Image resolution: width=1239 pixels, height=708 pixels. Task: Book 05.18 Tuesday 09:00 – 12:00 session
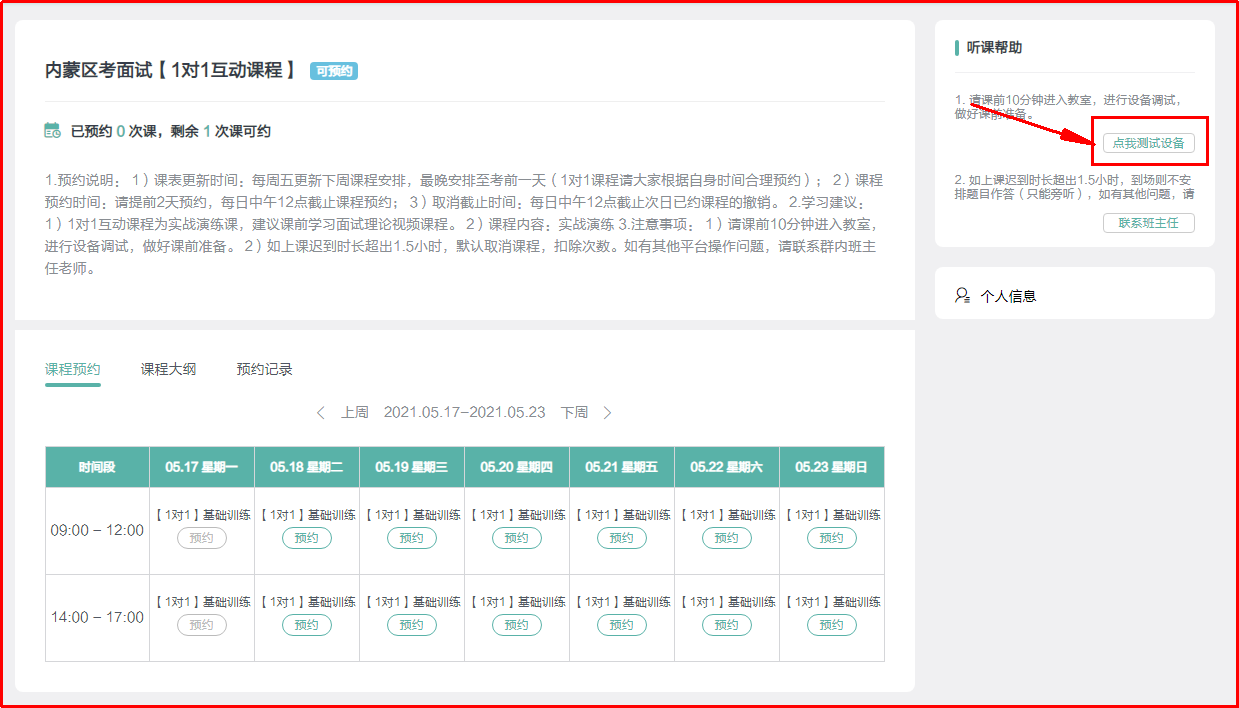pyautogui.click(x=307, y=538)
